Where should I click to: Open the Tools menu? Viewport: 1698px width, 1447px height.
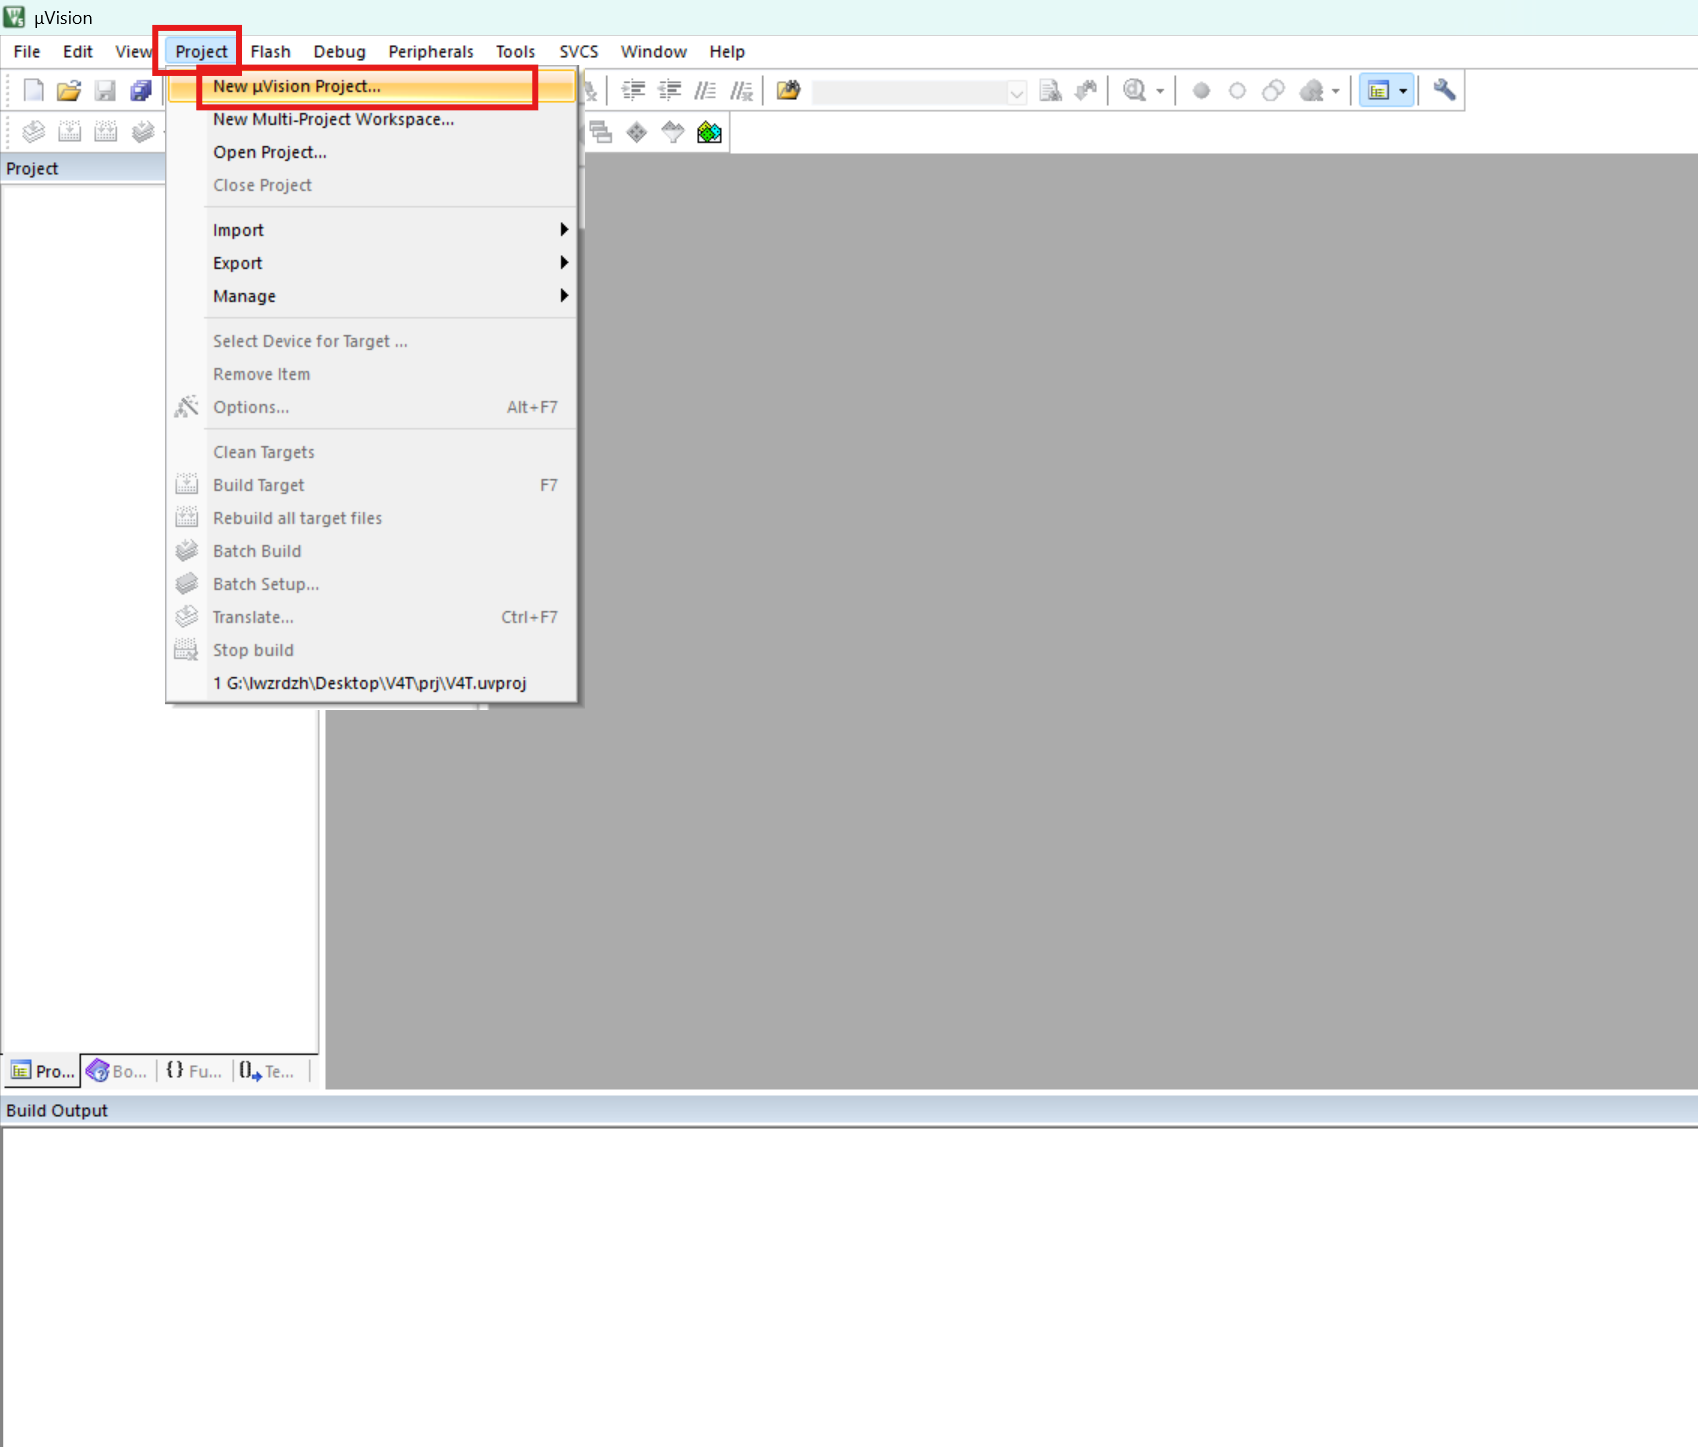[x=515, y=52]
